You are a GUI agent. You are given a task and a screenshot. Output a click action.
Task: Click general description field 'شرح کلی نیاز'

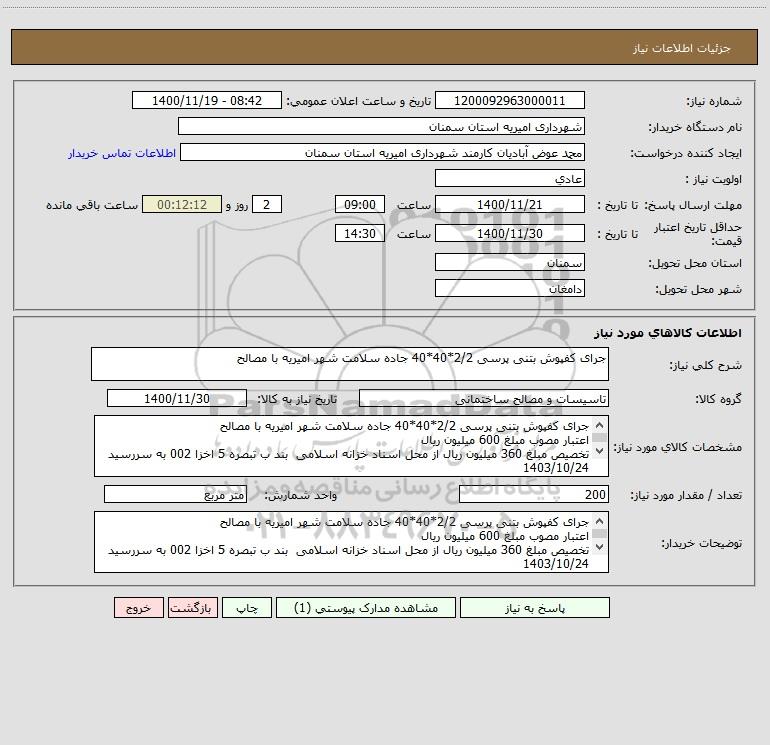(350, 364)
